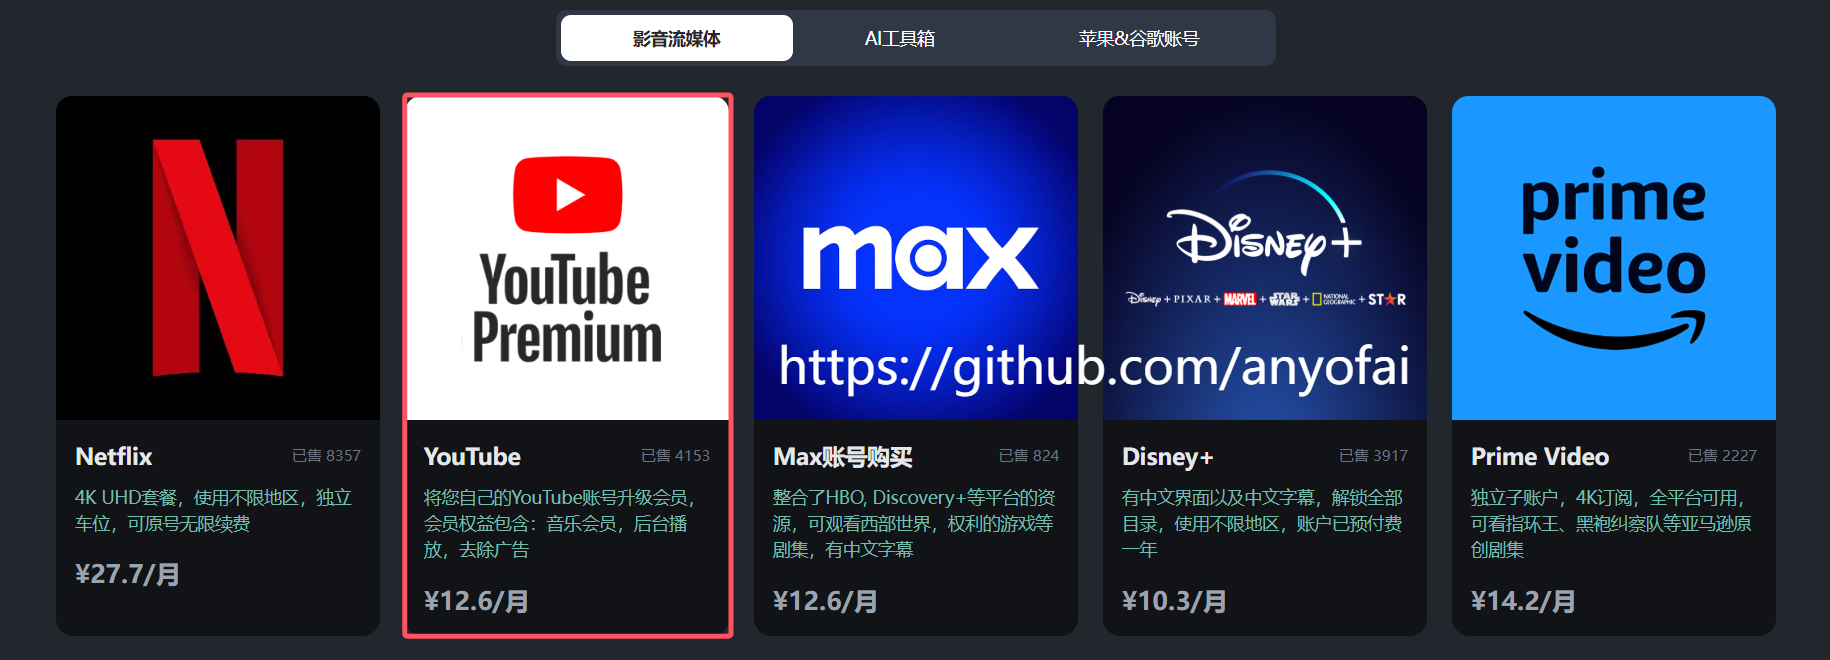
Task: Open the Netflix logo thumbnail
Action: pyautogui.click(x=218, y=258)
